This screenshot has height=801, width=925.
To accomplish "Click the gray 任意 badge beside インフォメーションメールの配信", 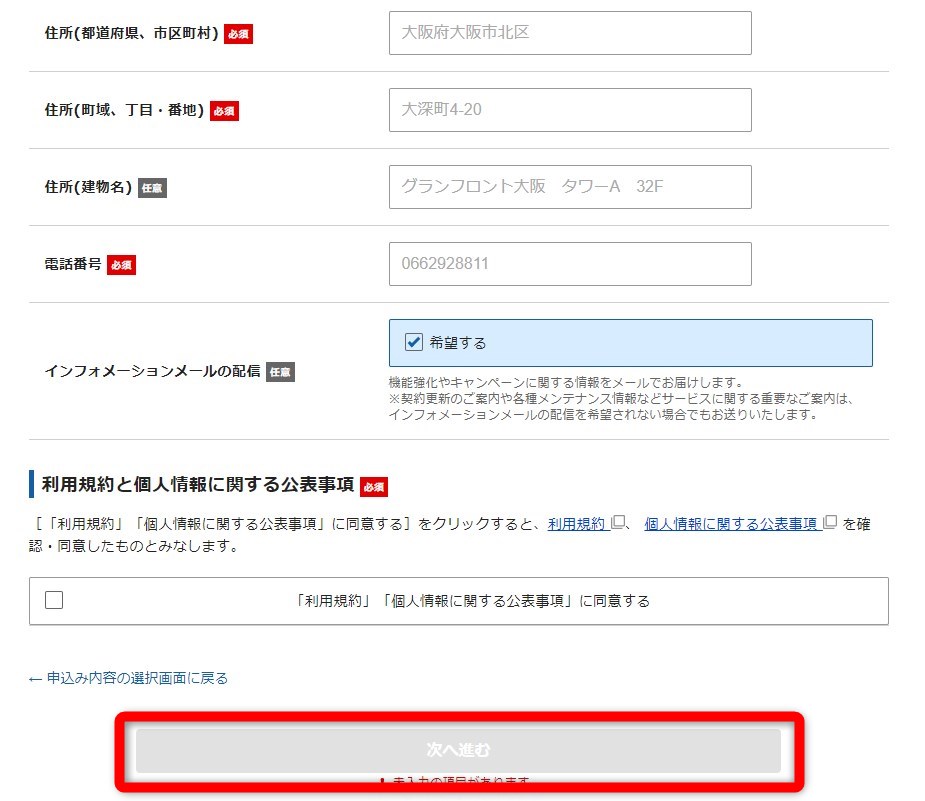I will [280, 371].
